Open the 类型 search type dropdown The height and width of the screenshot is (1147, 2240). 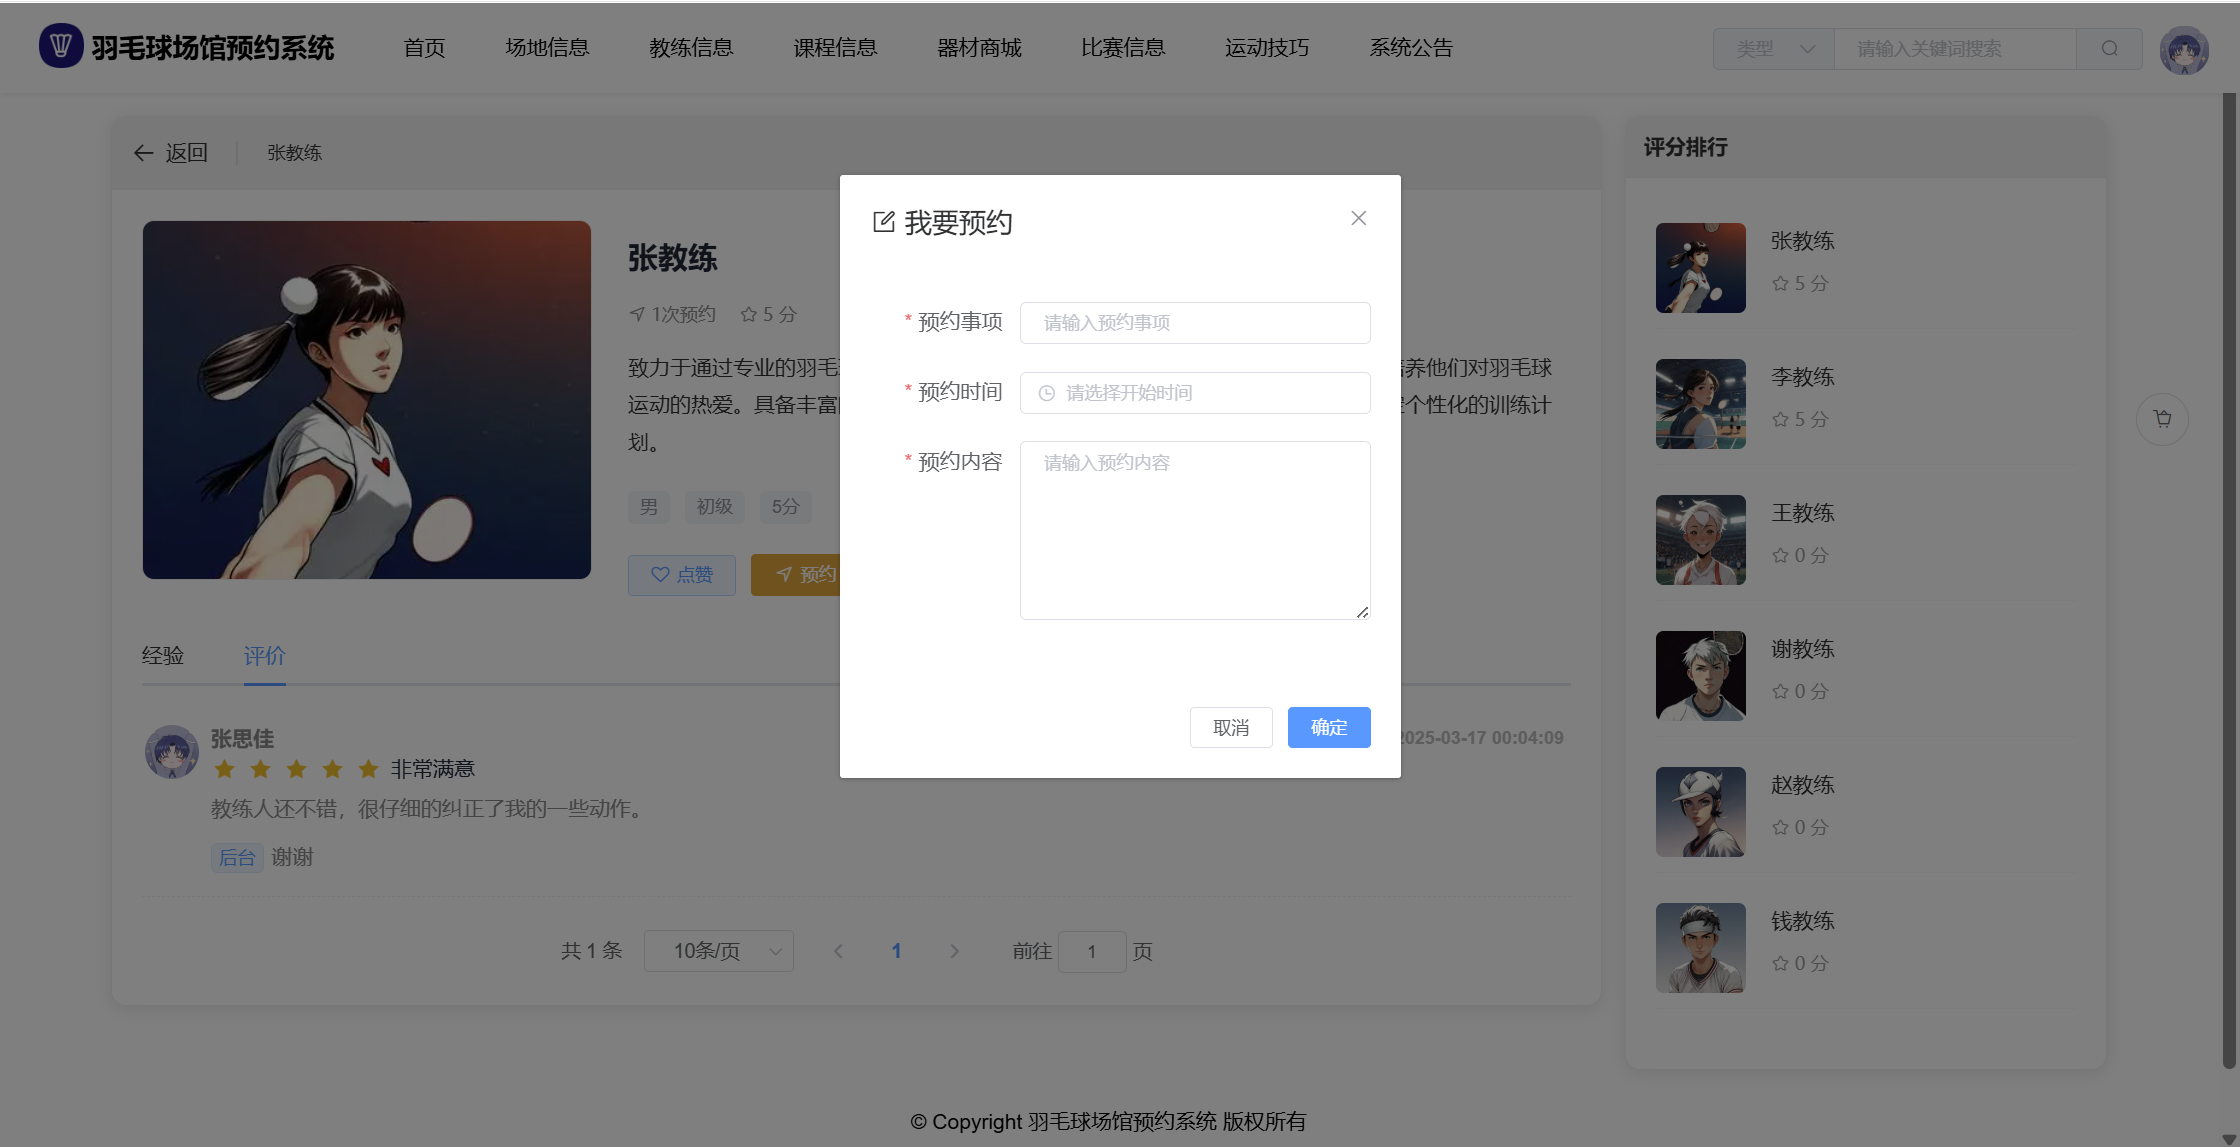(x=1773, y=49)
